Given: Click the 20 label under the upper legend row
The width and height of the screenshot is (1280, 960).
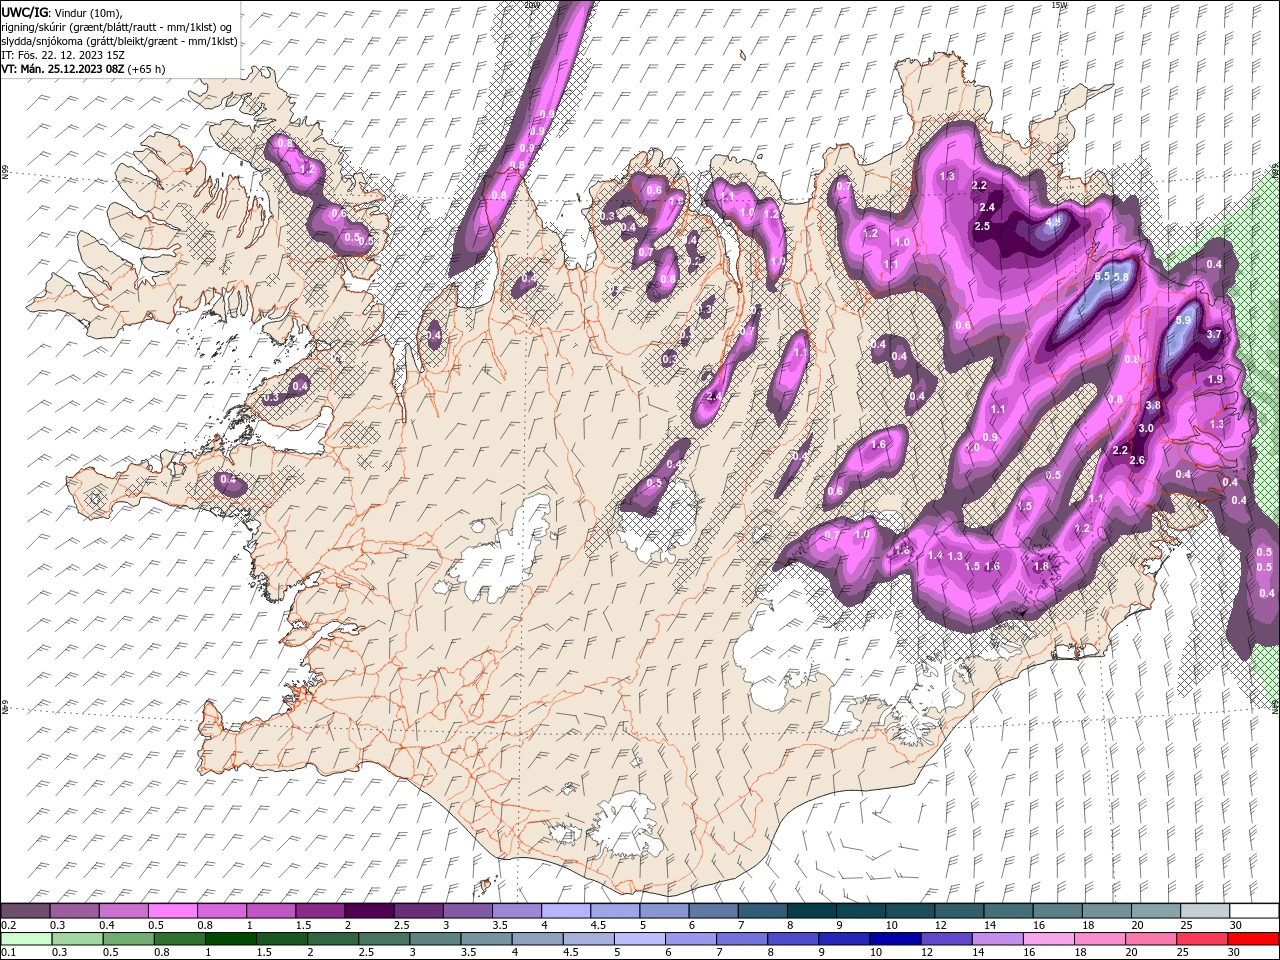Looking at the screenshot, I should pos(1137,925).
